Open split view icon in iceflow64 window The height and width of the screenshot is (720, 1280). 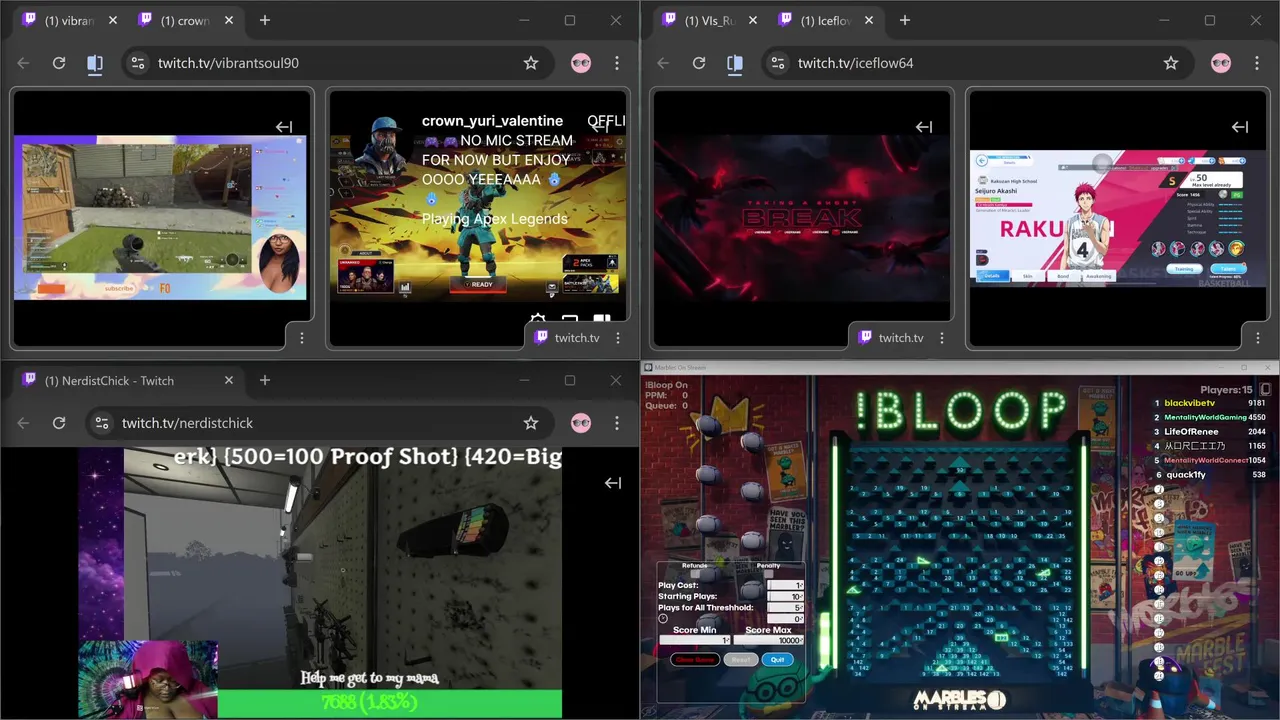[x=735, y=63]
